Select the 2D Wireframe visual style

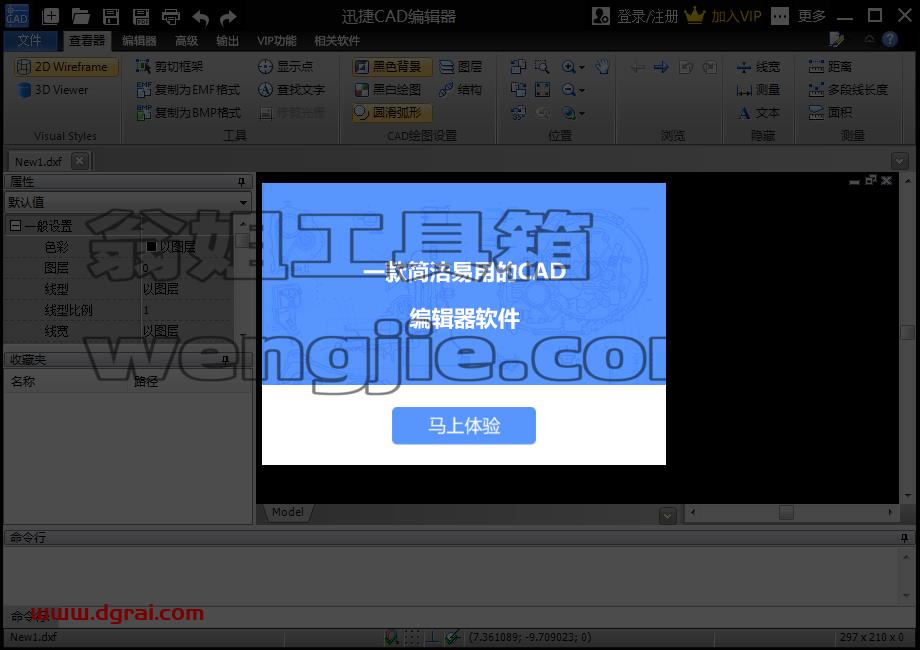[x=65, y=67]
